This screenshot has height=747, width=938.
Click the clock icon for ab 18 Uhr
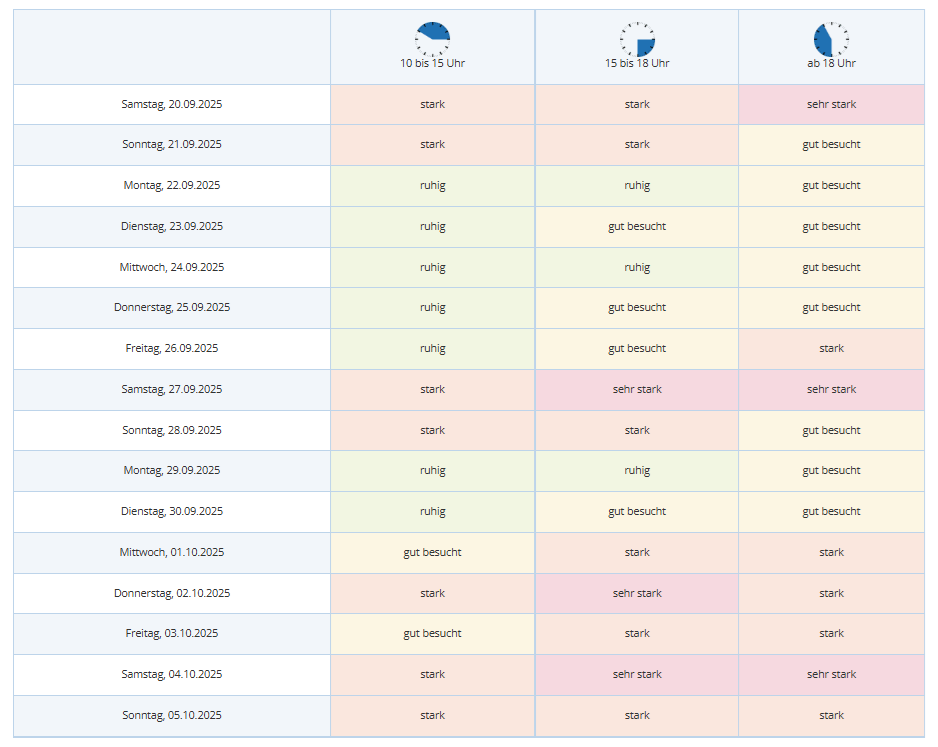831,39
